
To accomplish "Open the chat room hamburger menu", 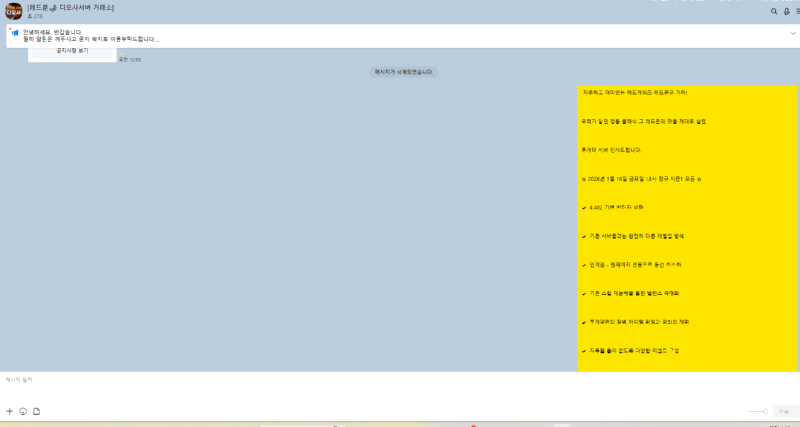I will (x=797, y=11).
